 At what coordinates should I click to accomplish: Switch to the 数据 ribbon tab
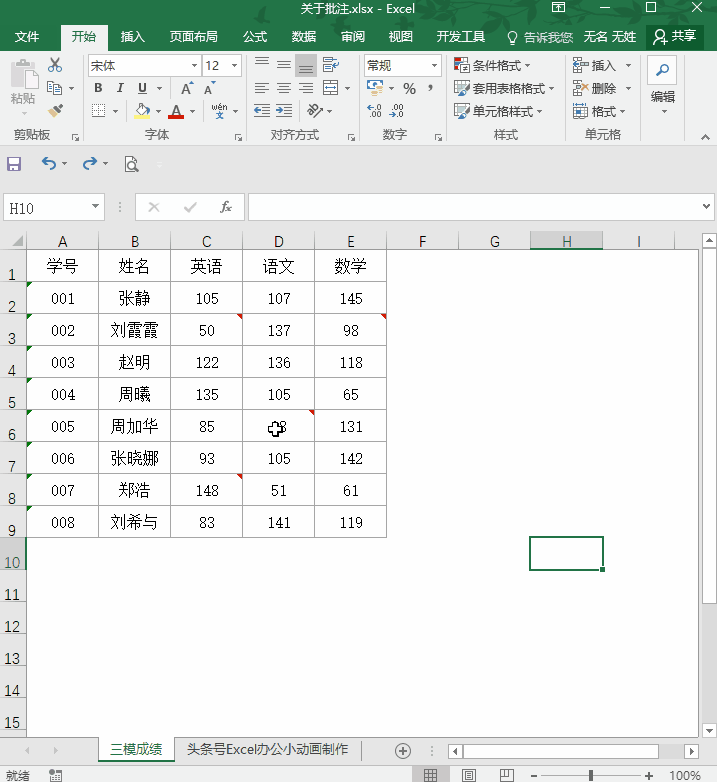304,37
